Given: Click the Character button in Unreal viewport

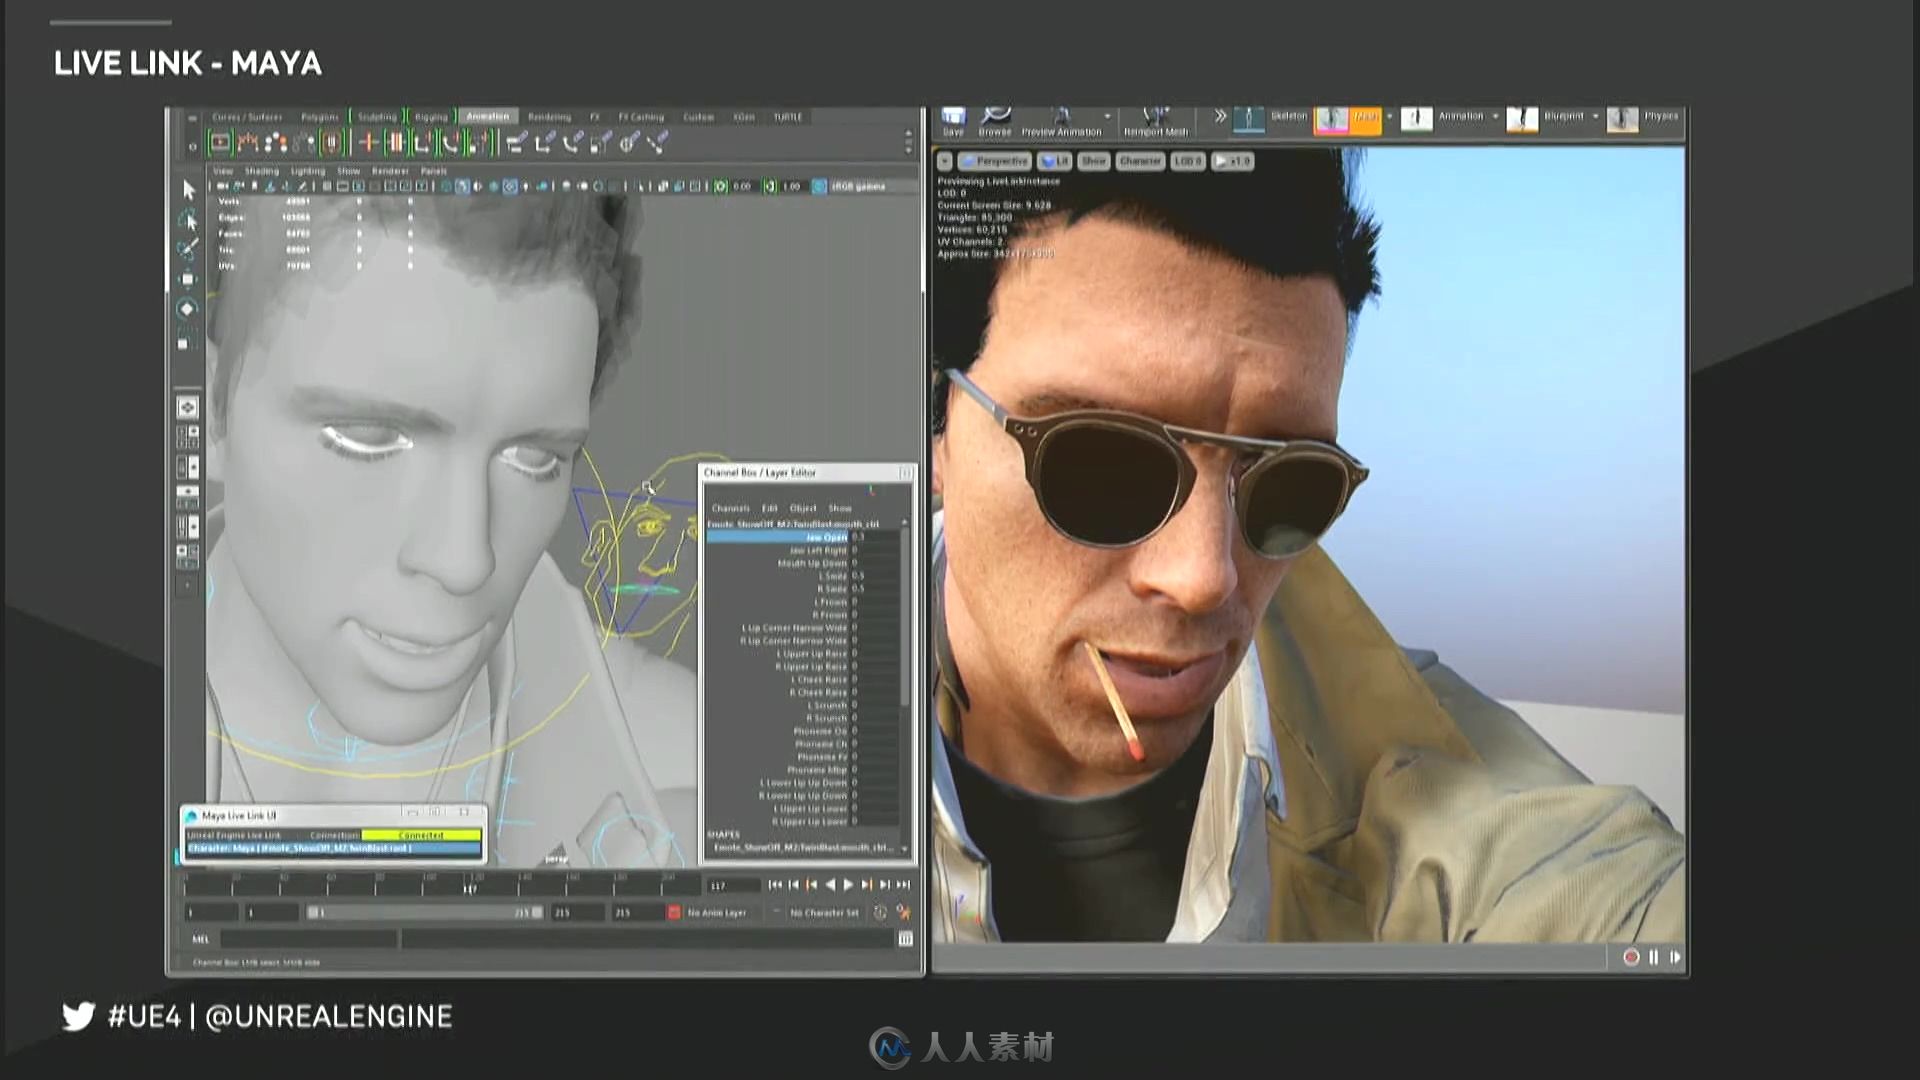Looking at the screenshot, I should 1140,161.
